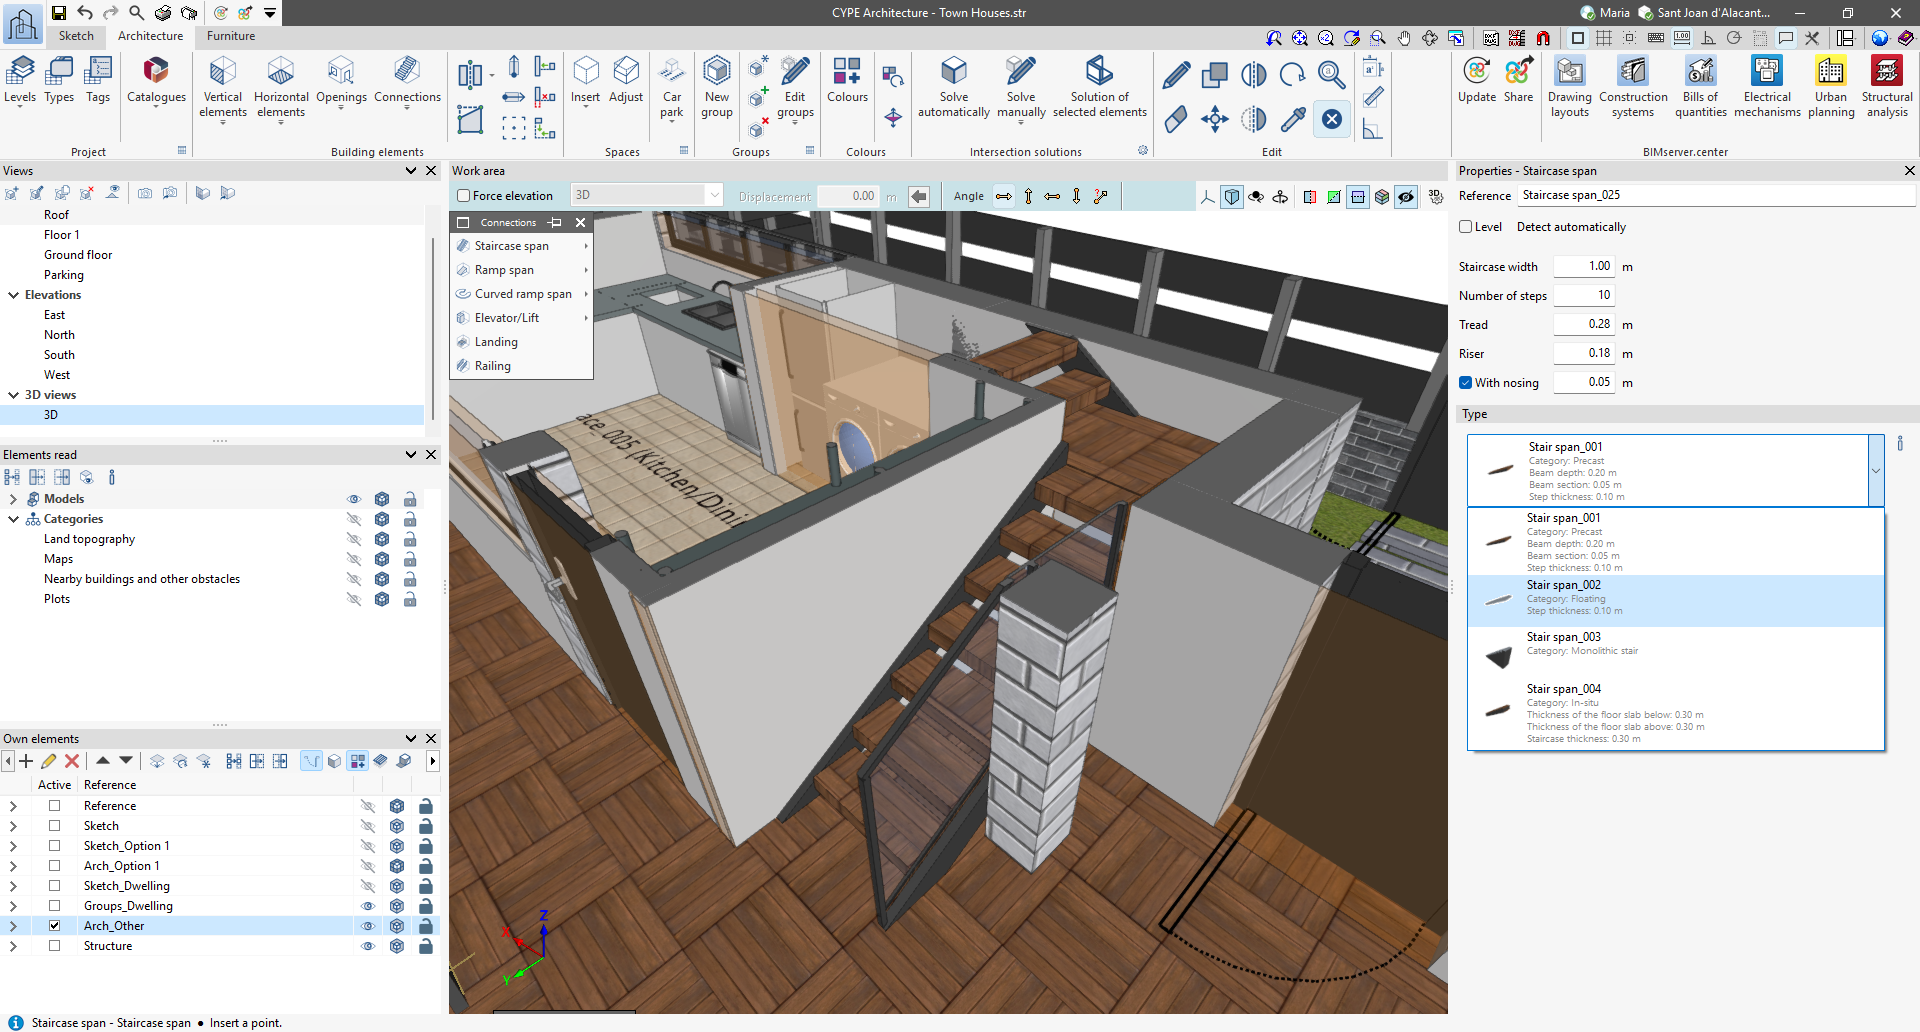Open the Ground floor view
This screenshot has width=1920, height=1032.
coord(78,255)
